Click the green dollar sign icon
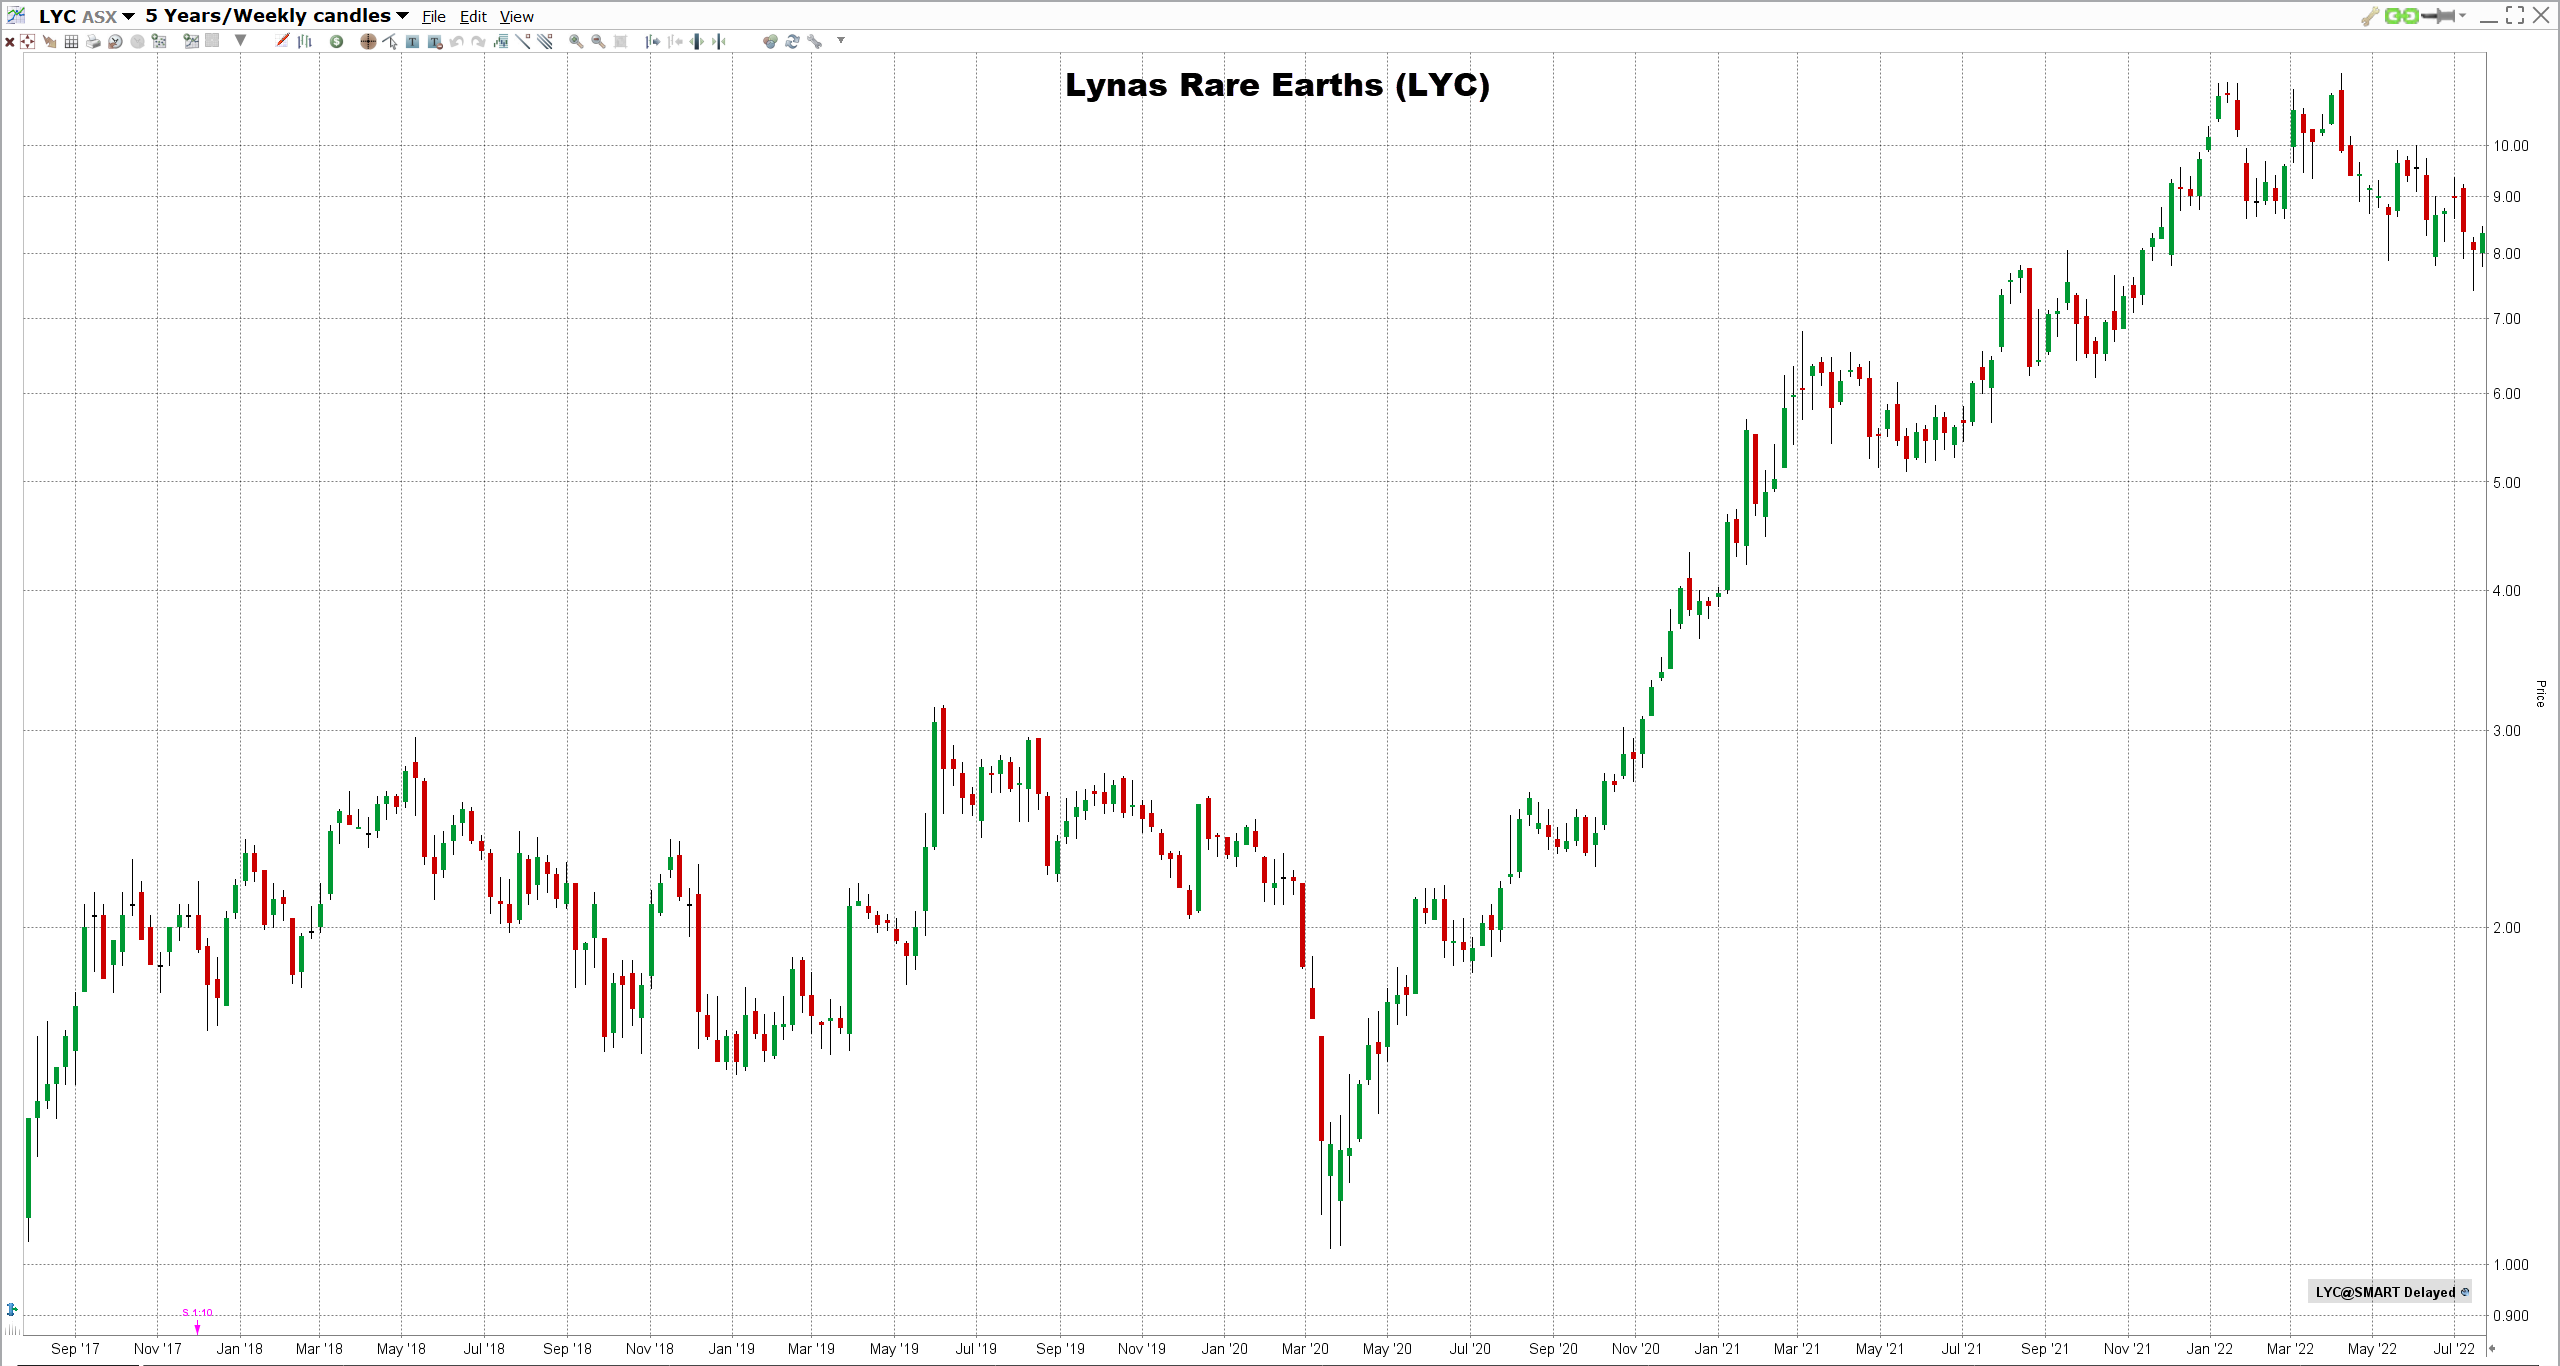Screen dimensions: 2560x1366 tap(337, 41)
